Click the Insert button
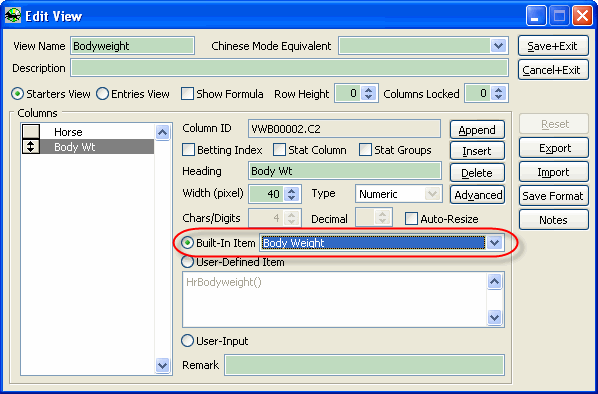The height and width of the screenshot is (394, 598). click(477, 151)
